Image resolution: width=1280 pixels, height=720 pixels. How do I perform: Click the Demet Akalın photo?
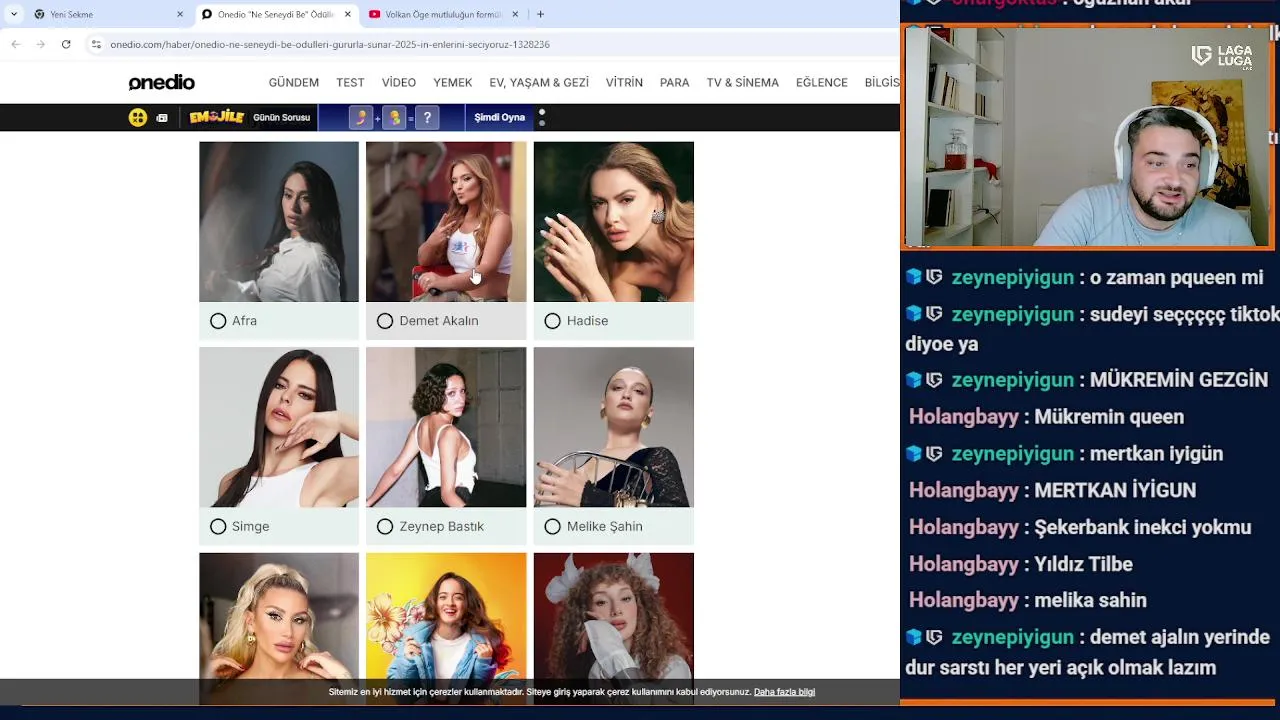446,221
